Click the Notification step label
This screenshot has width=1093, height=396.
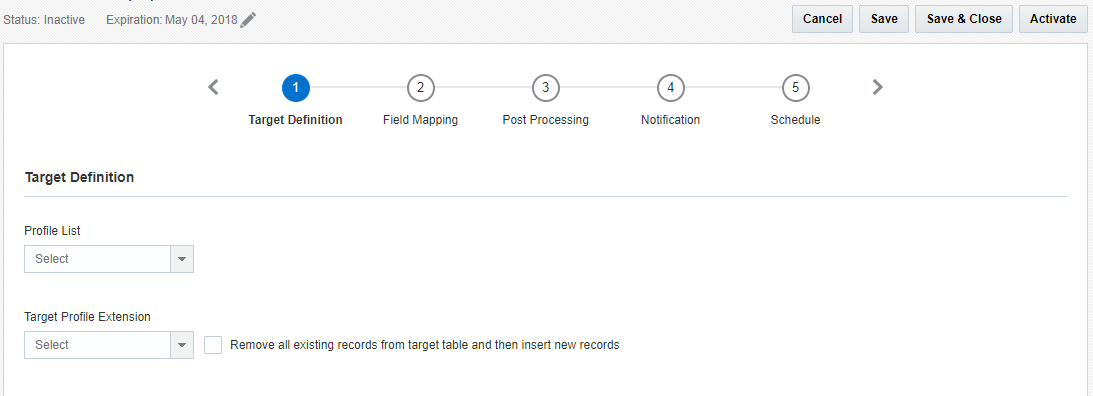(x=671, y=120)
